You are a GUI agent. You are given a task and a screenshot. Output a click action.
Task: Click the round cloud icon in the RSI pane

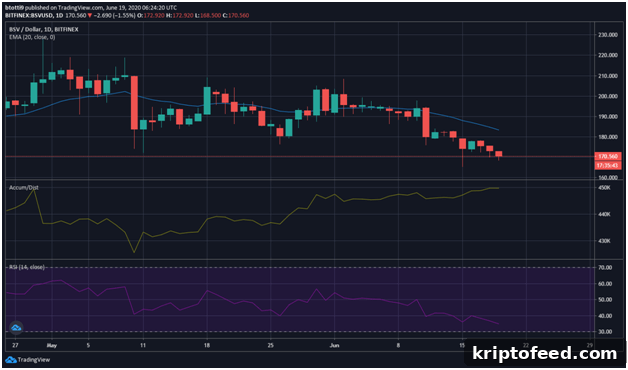click(16, 328)
